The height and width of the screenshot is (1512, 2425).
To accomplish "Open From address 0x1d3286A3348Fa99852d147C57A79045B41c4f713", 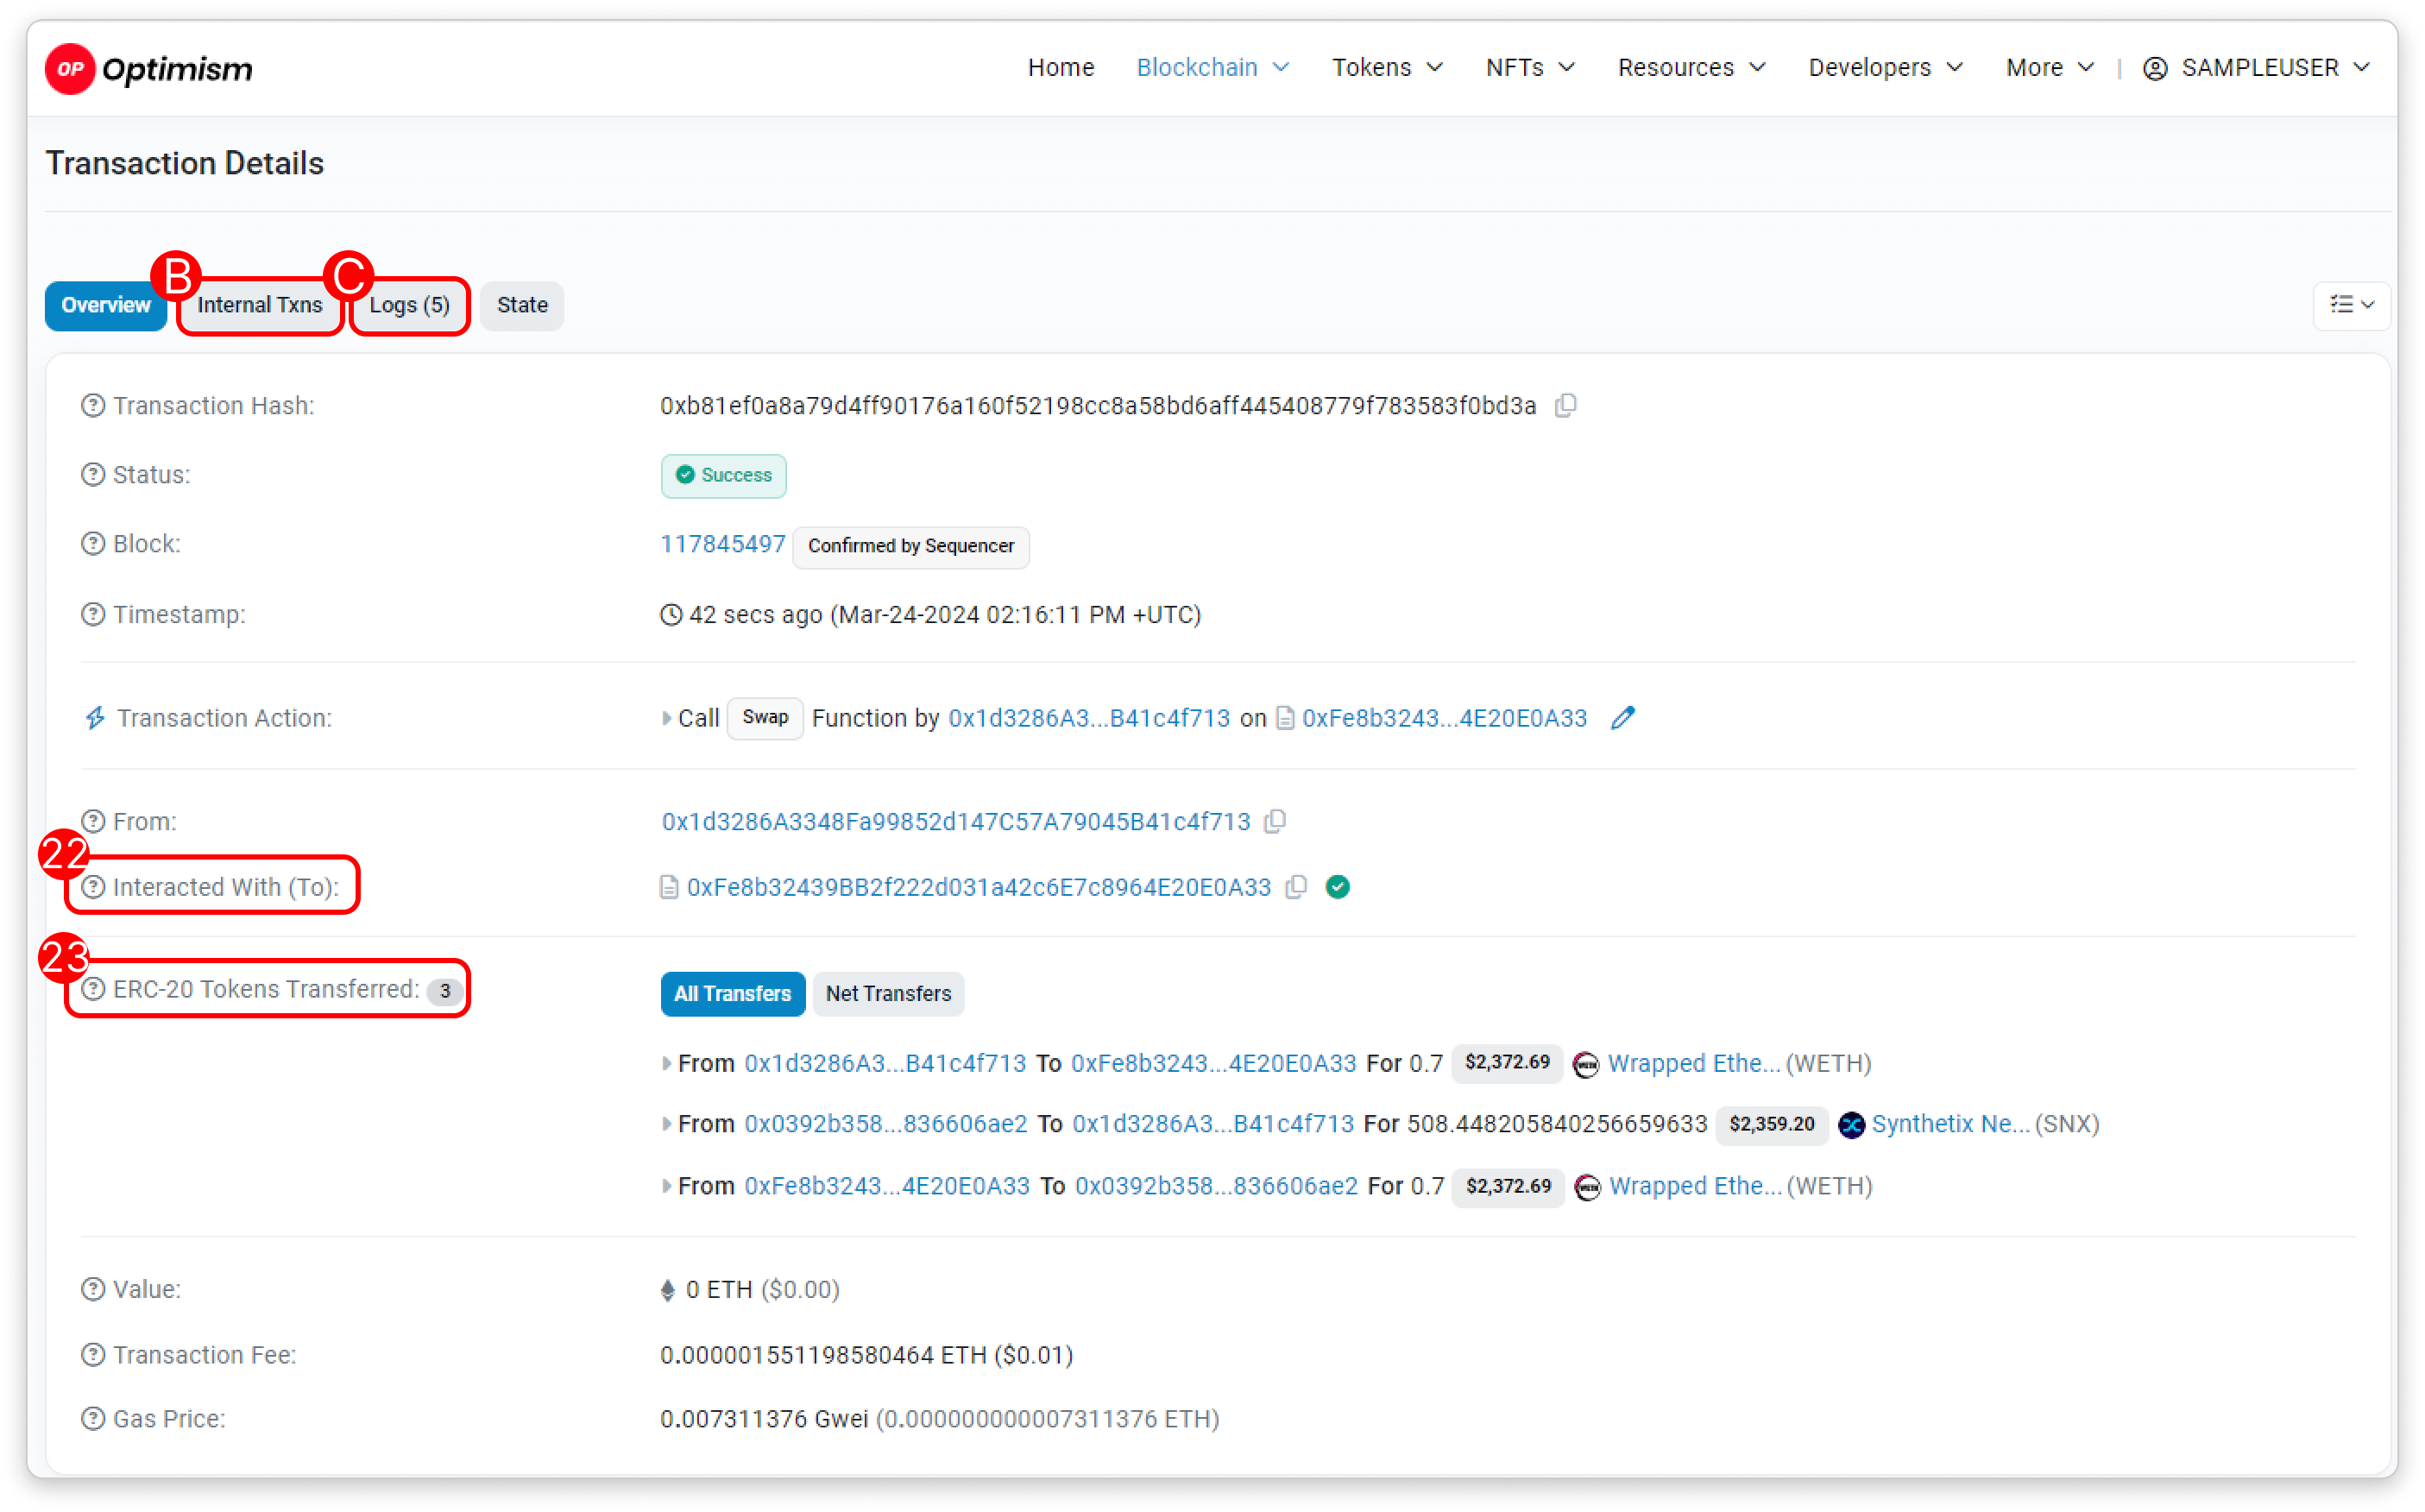I will (955, 822).
